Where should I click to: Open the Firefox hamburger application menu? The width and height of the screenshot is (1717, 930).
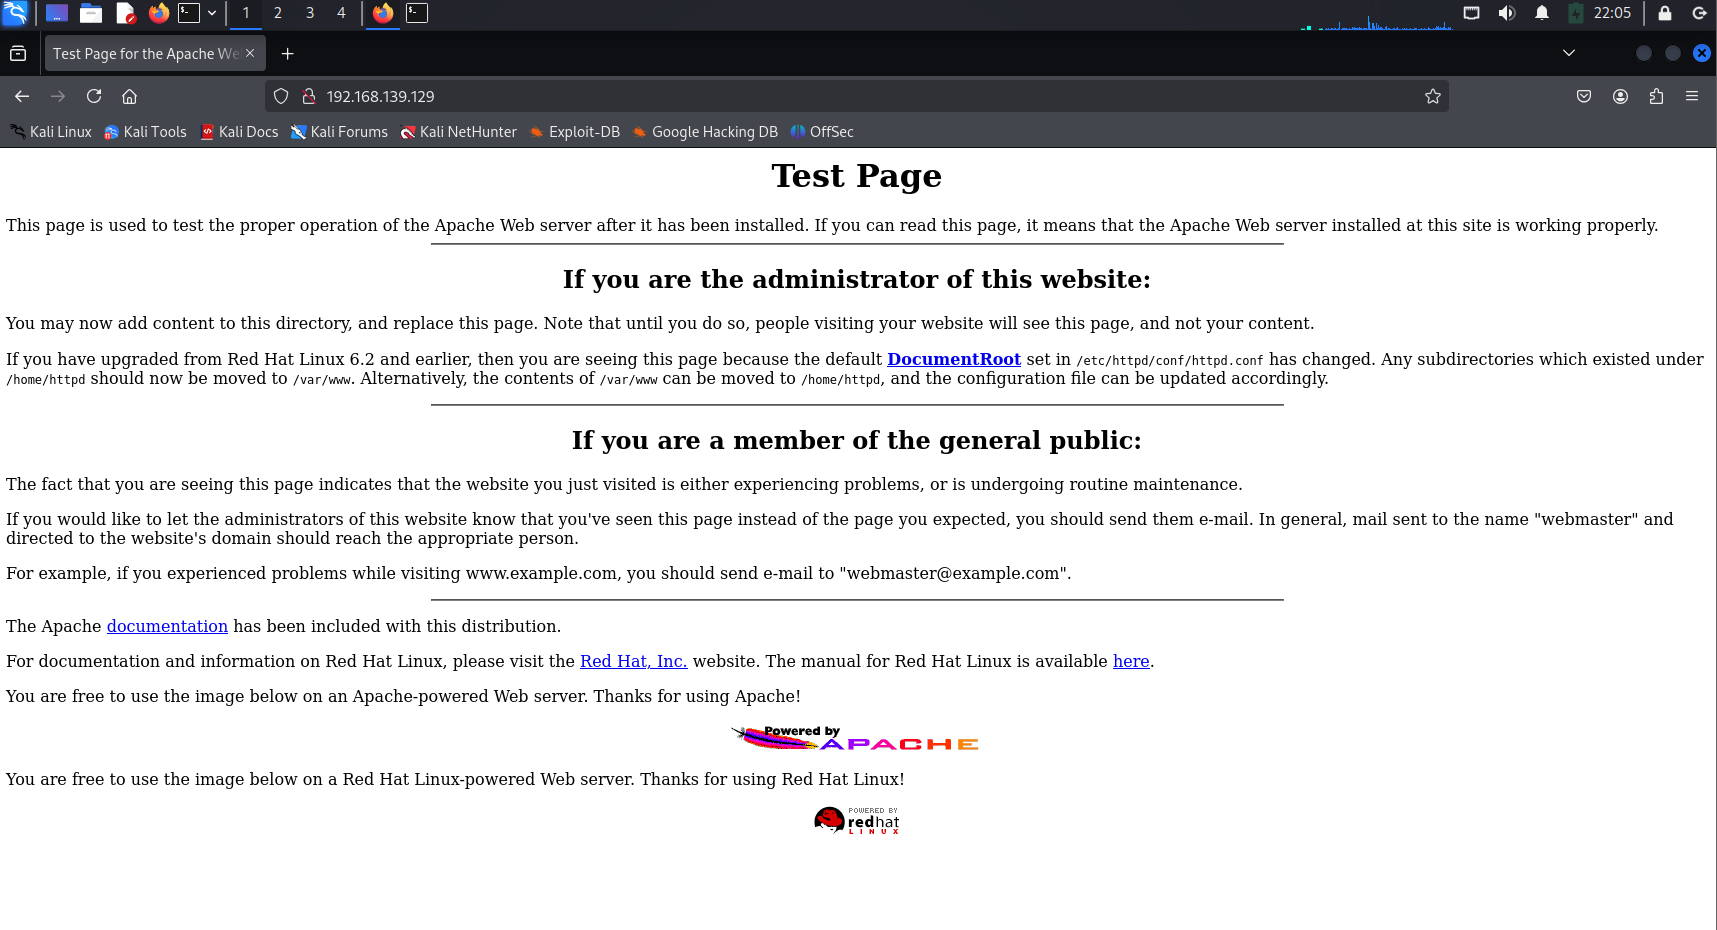1692,96
